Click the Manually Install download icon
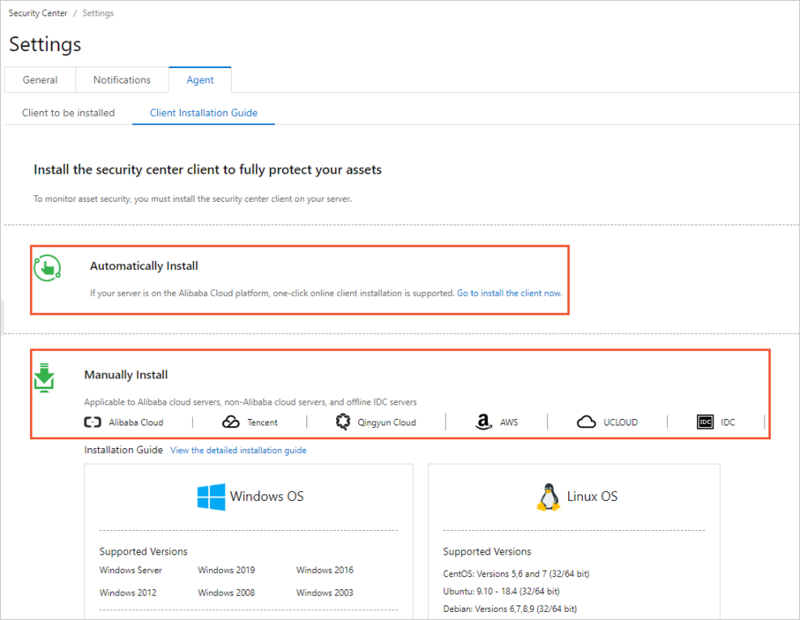The width and height of the screenshot is (800, 620). click(45, 378)
